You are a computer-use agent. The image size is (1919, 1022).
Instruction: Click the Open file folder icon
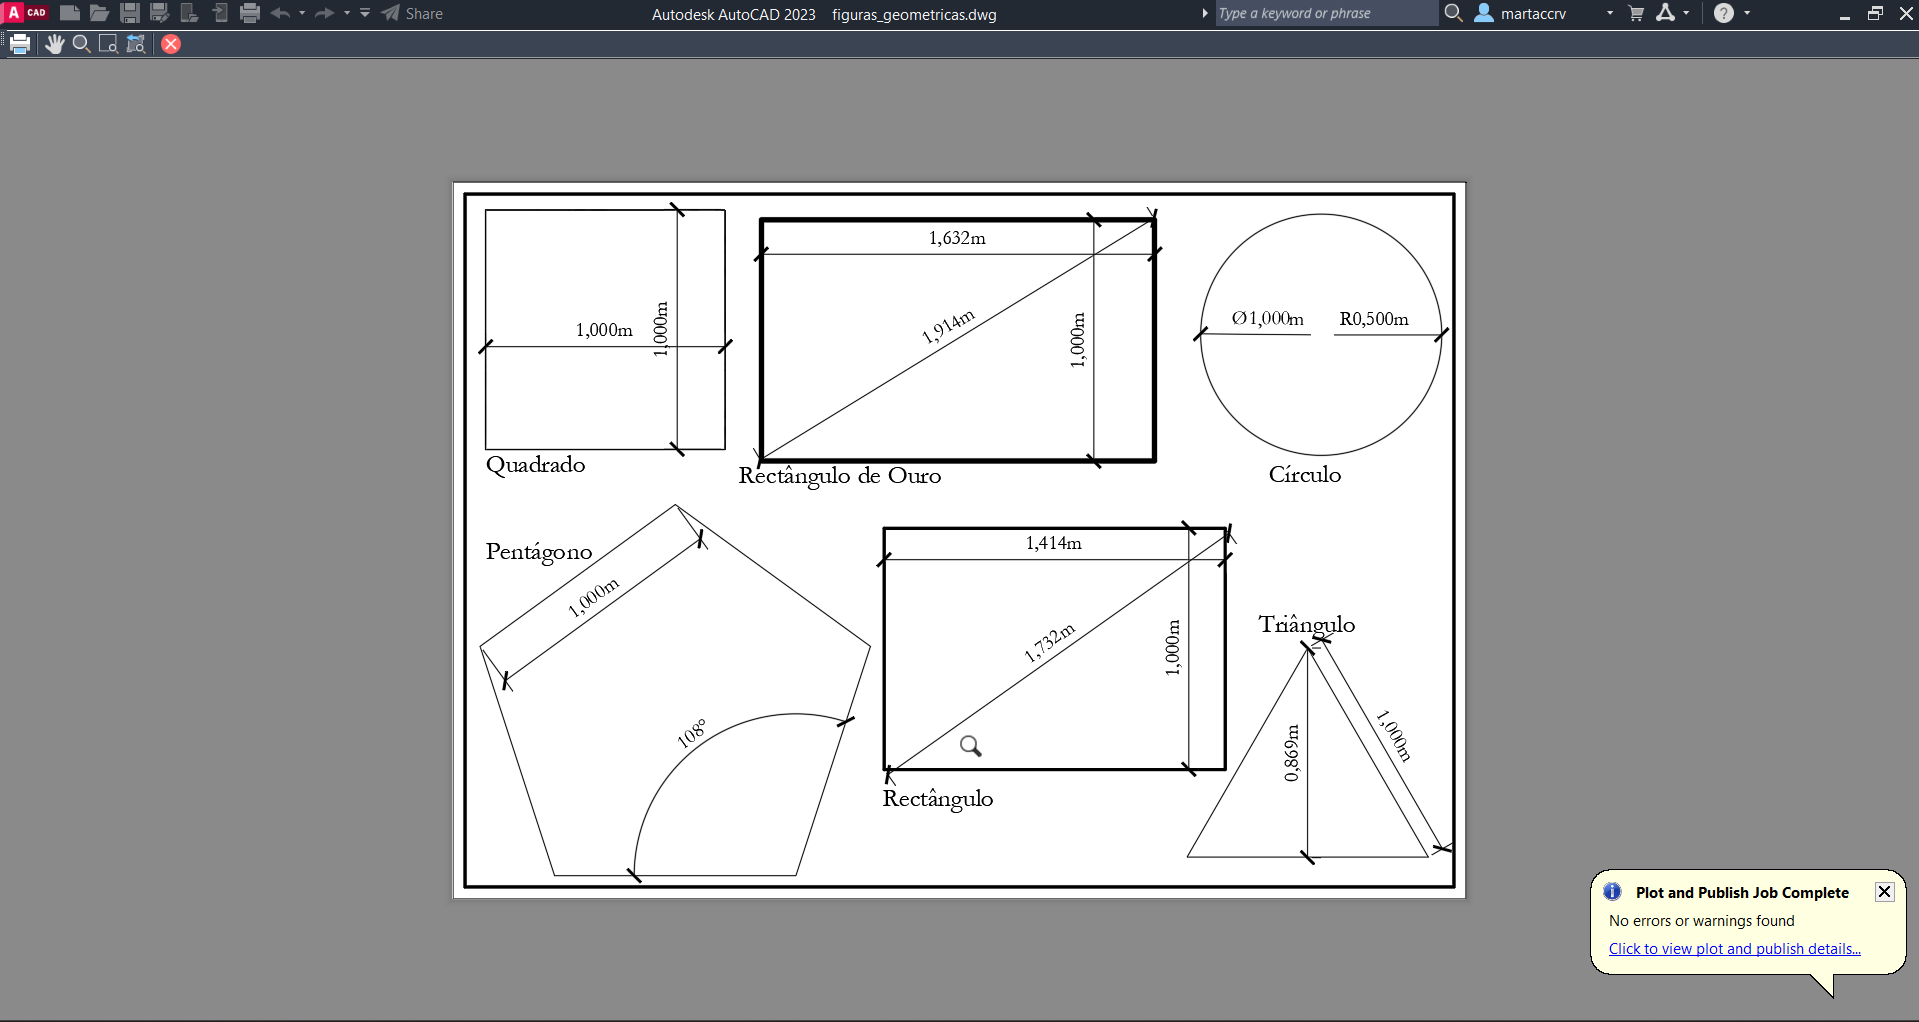(99, 13)
